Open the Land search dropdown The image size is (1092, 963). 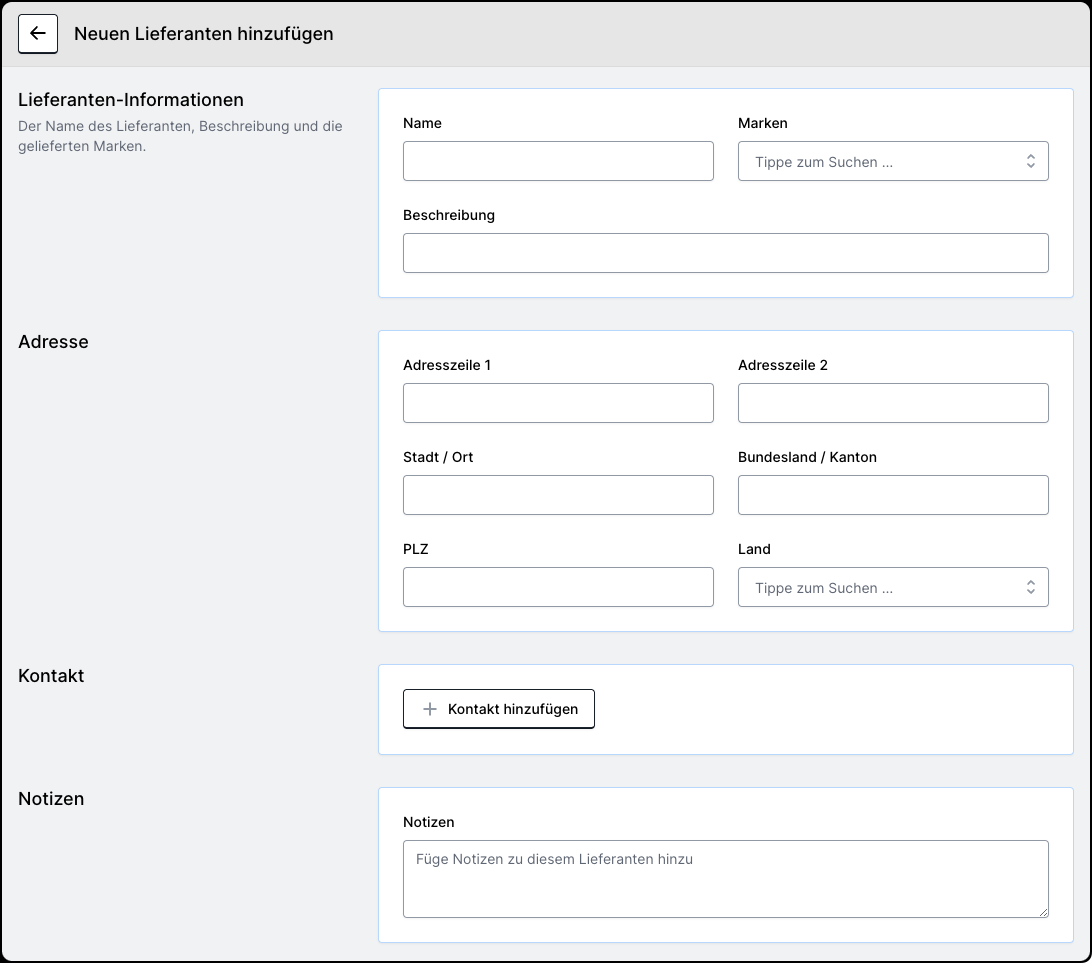tap(880, 587)
